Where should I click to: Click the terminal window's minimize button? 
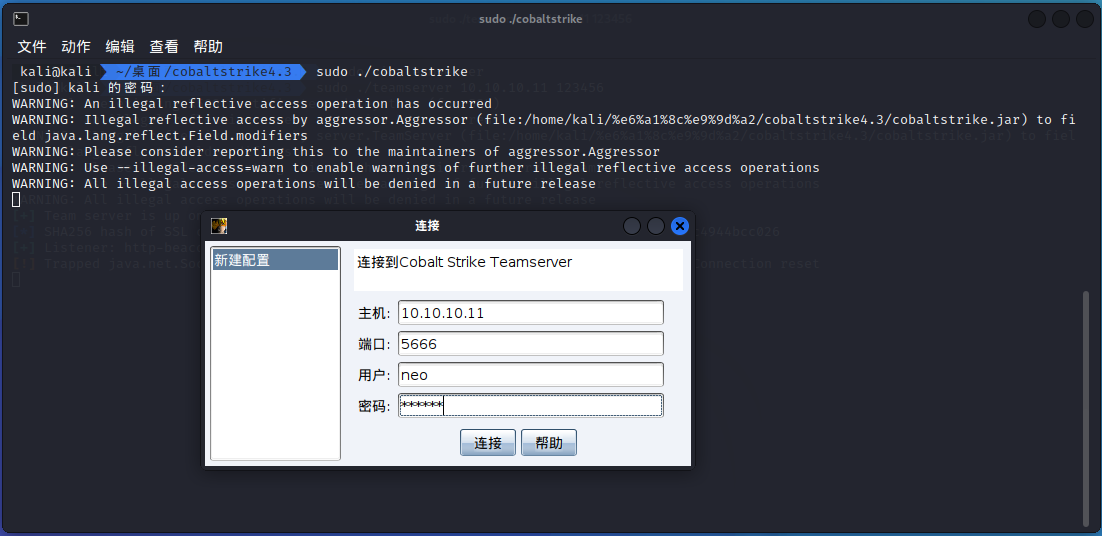1037,19
